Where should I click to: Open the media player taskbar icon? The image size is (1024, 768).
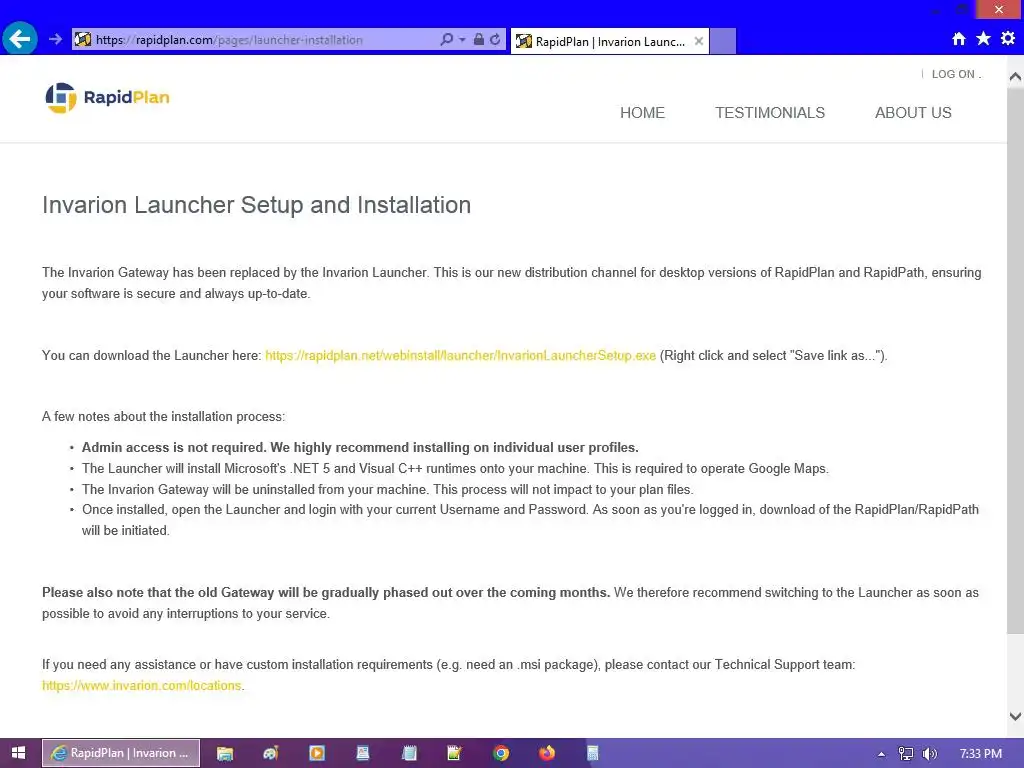pos(317,753)
